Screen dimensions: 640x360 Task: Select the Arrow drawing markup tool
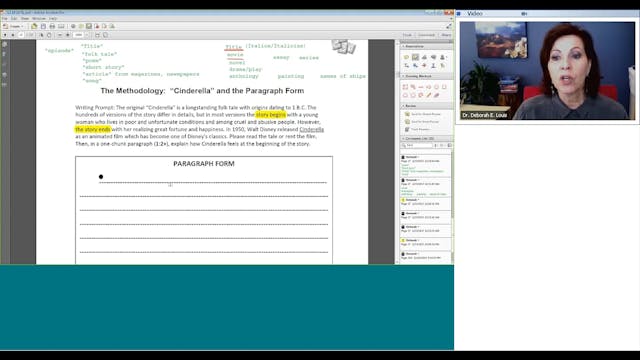click(x=429, y=87)
